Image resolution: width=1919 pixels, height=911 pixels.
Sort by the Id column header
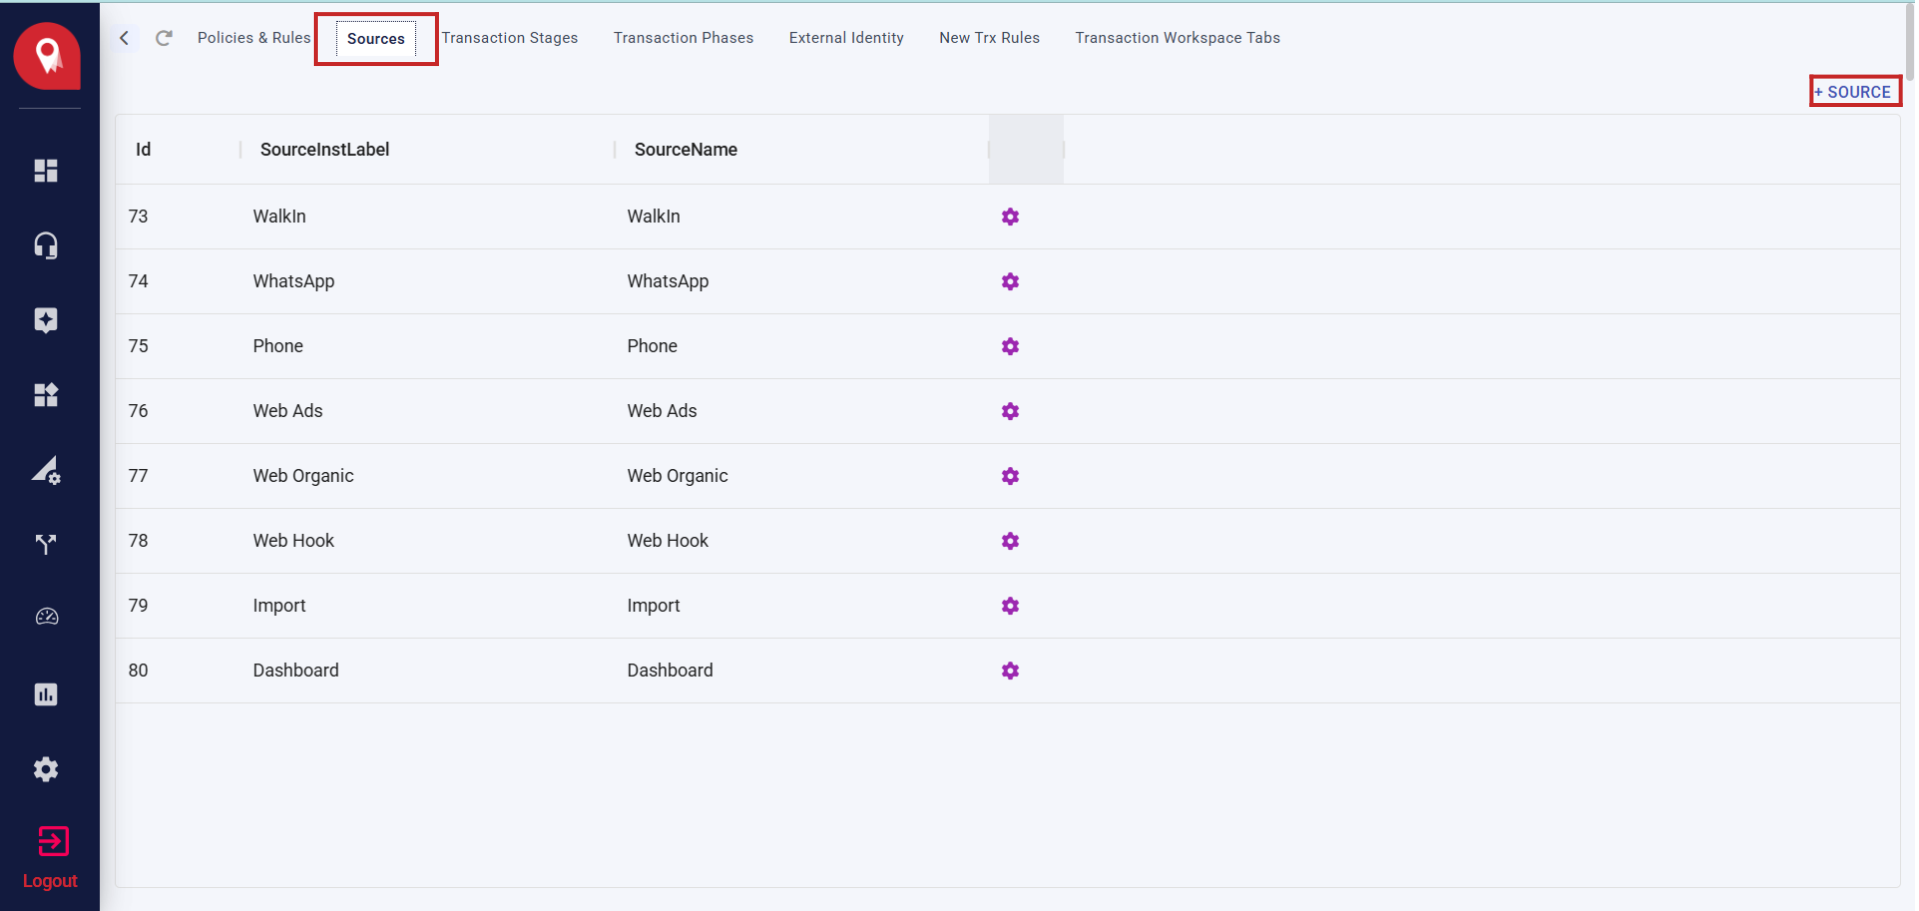[x=143, y=149]
